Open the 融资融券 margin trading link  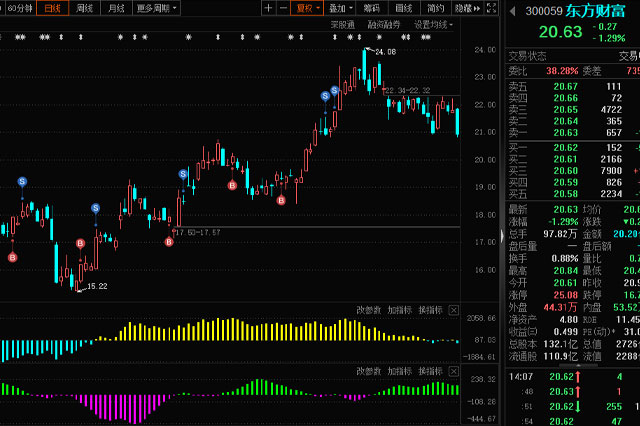coord(384,25)
